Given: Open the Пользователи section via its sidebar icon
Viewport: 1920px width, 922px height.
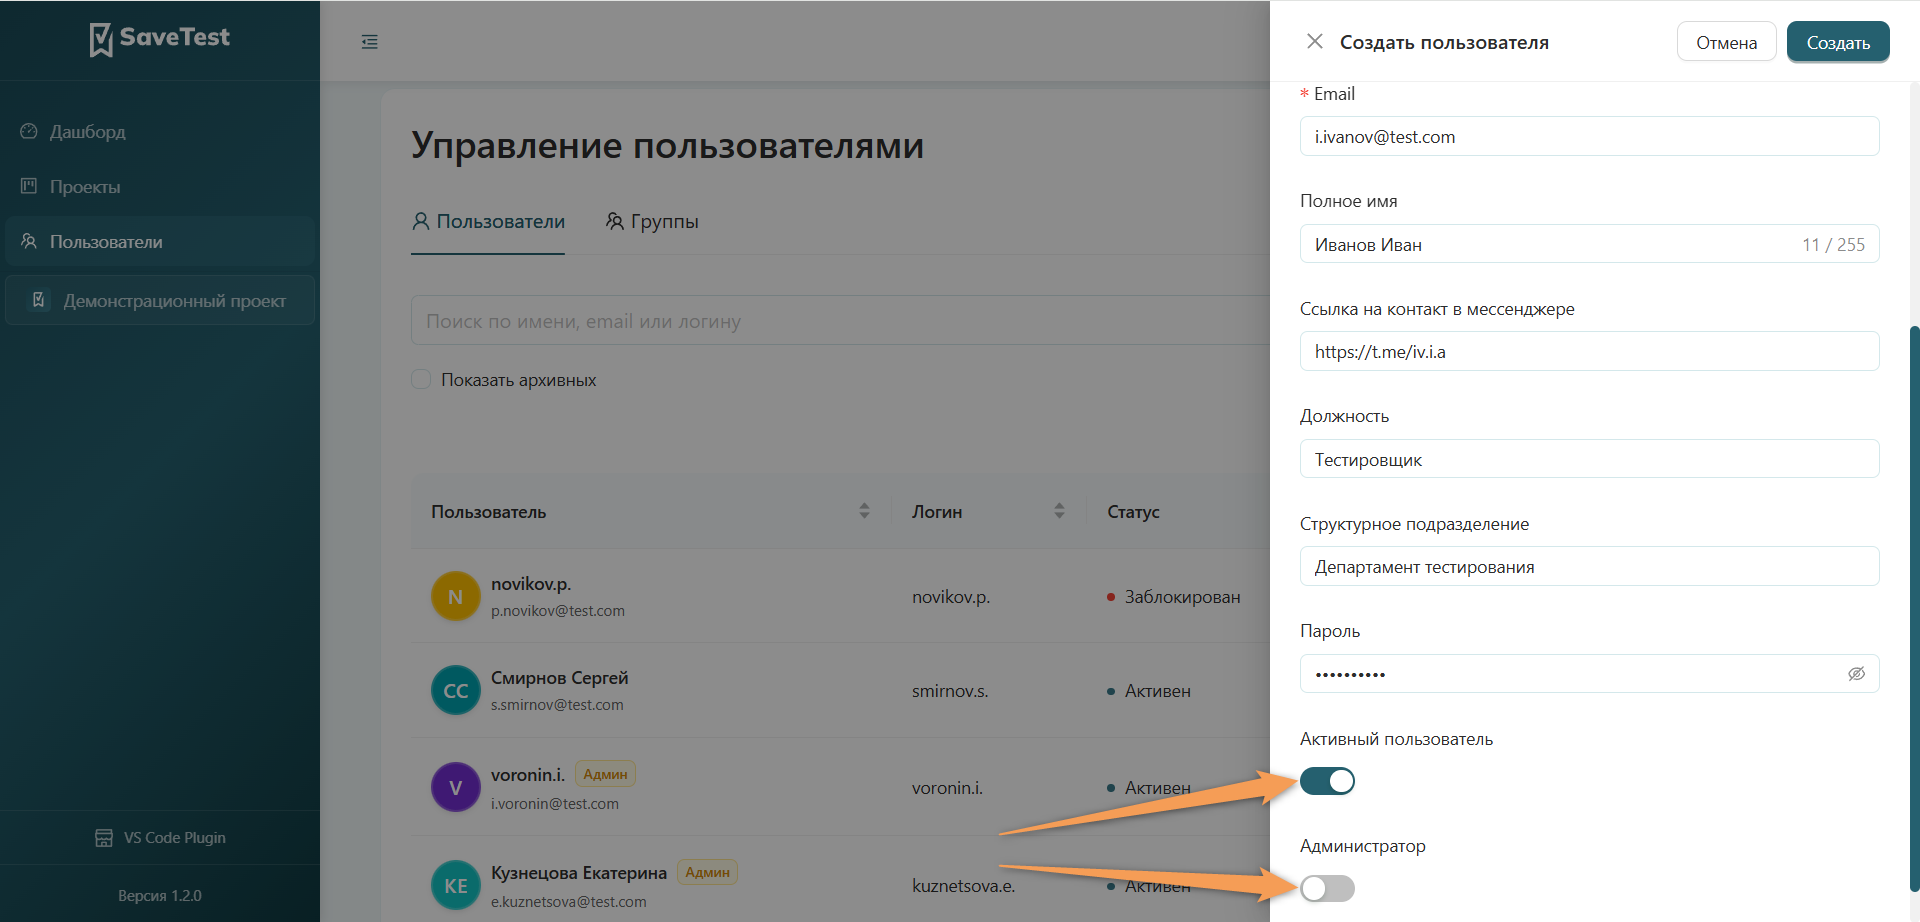Looking at the screenshot, I should 27,241.
